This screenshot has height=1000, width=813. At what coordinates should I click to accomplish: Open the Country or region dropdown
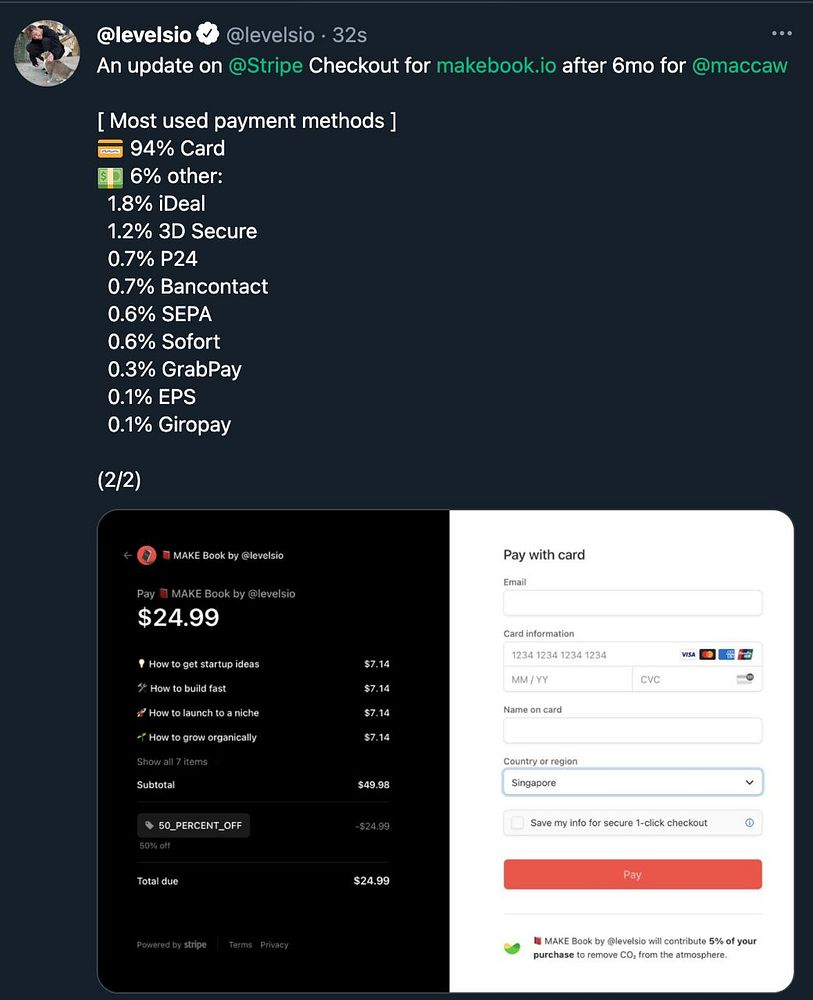633,783
